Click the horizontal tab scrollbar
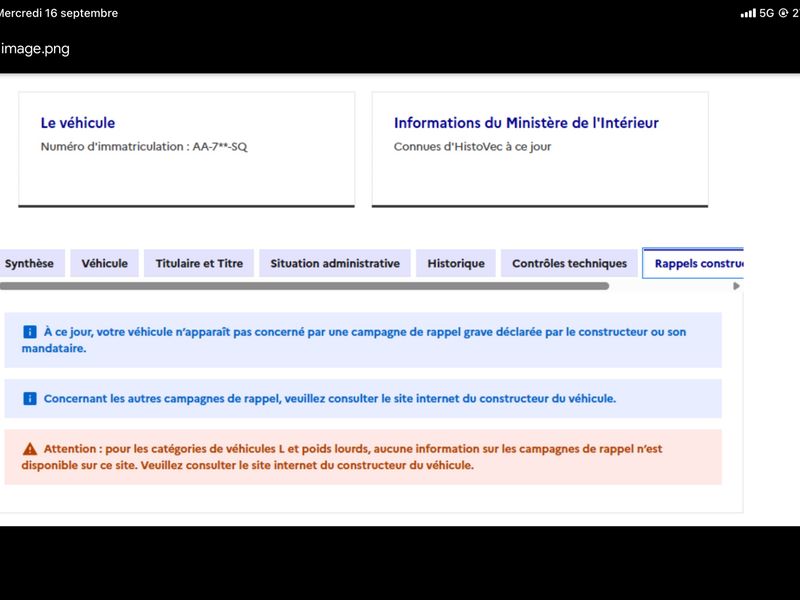Viewport: 800px width, 600px height. [305, 286]
